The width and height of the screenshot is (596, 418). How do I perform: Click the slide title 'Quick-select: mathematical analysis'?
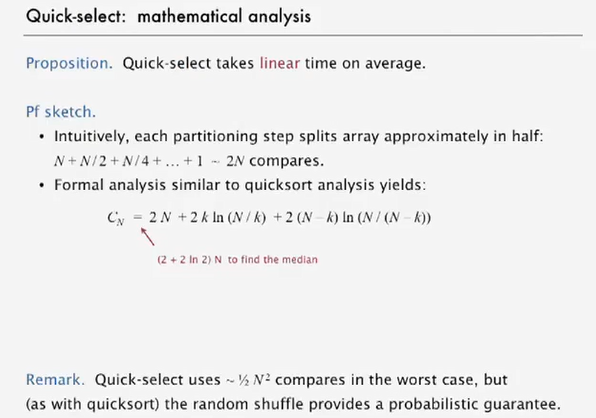pos(168,17)
